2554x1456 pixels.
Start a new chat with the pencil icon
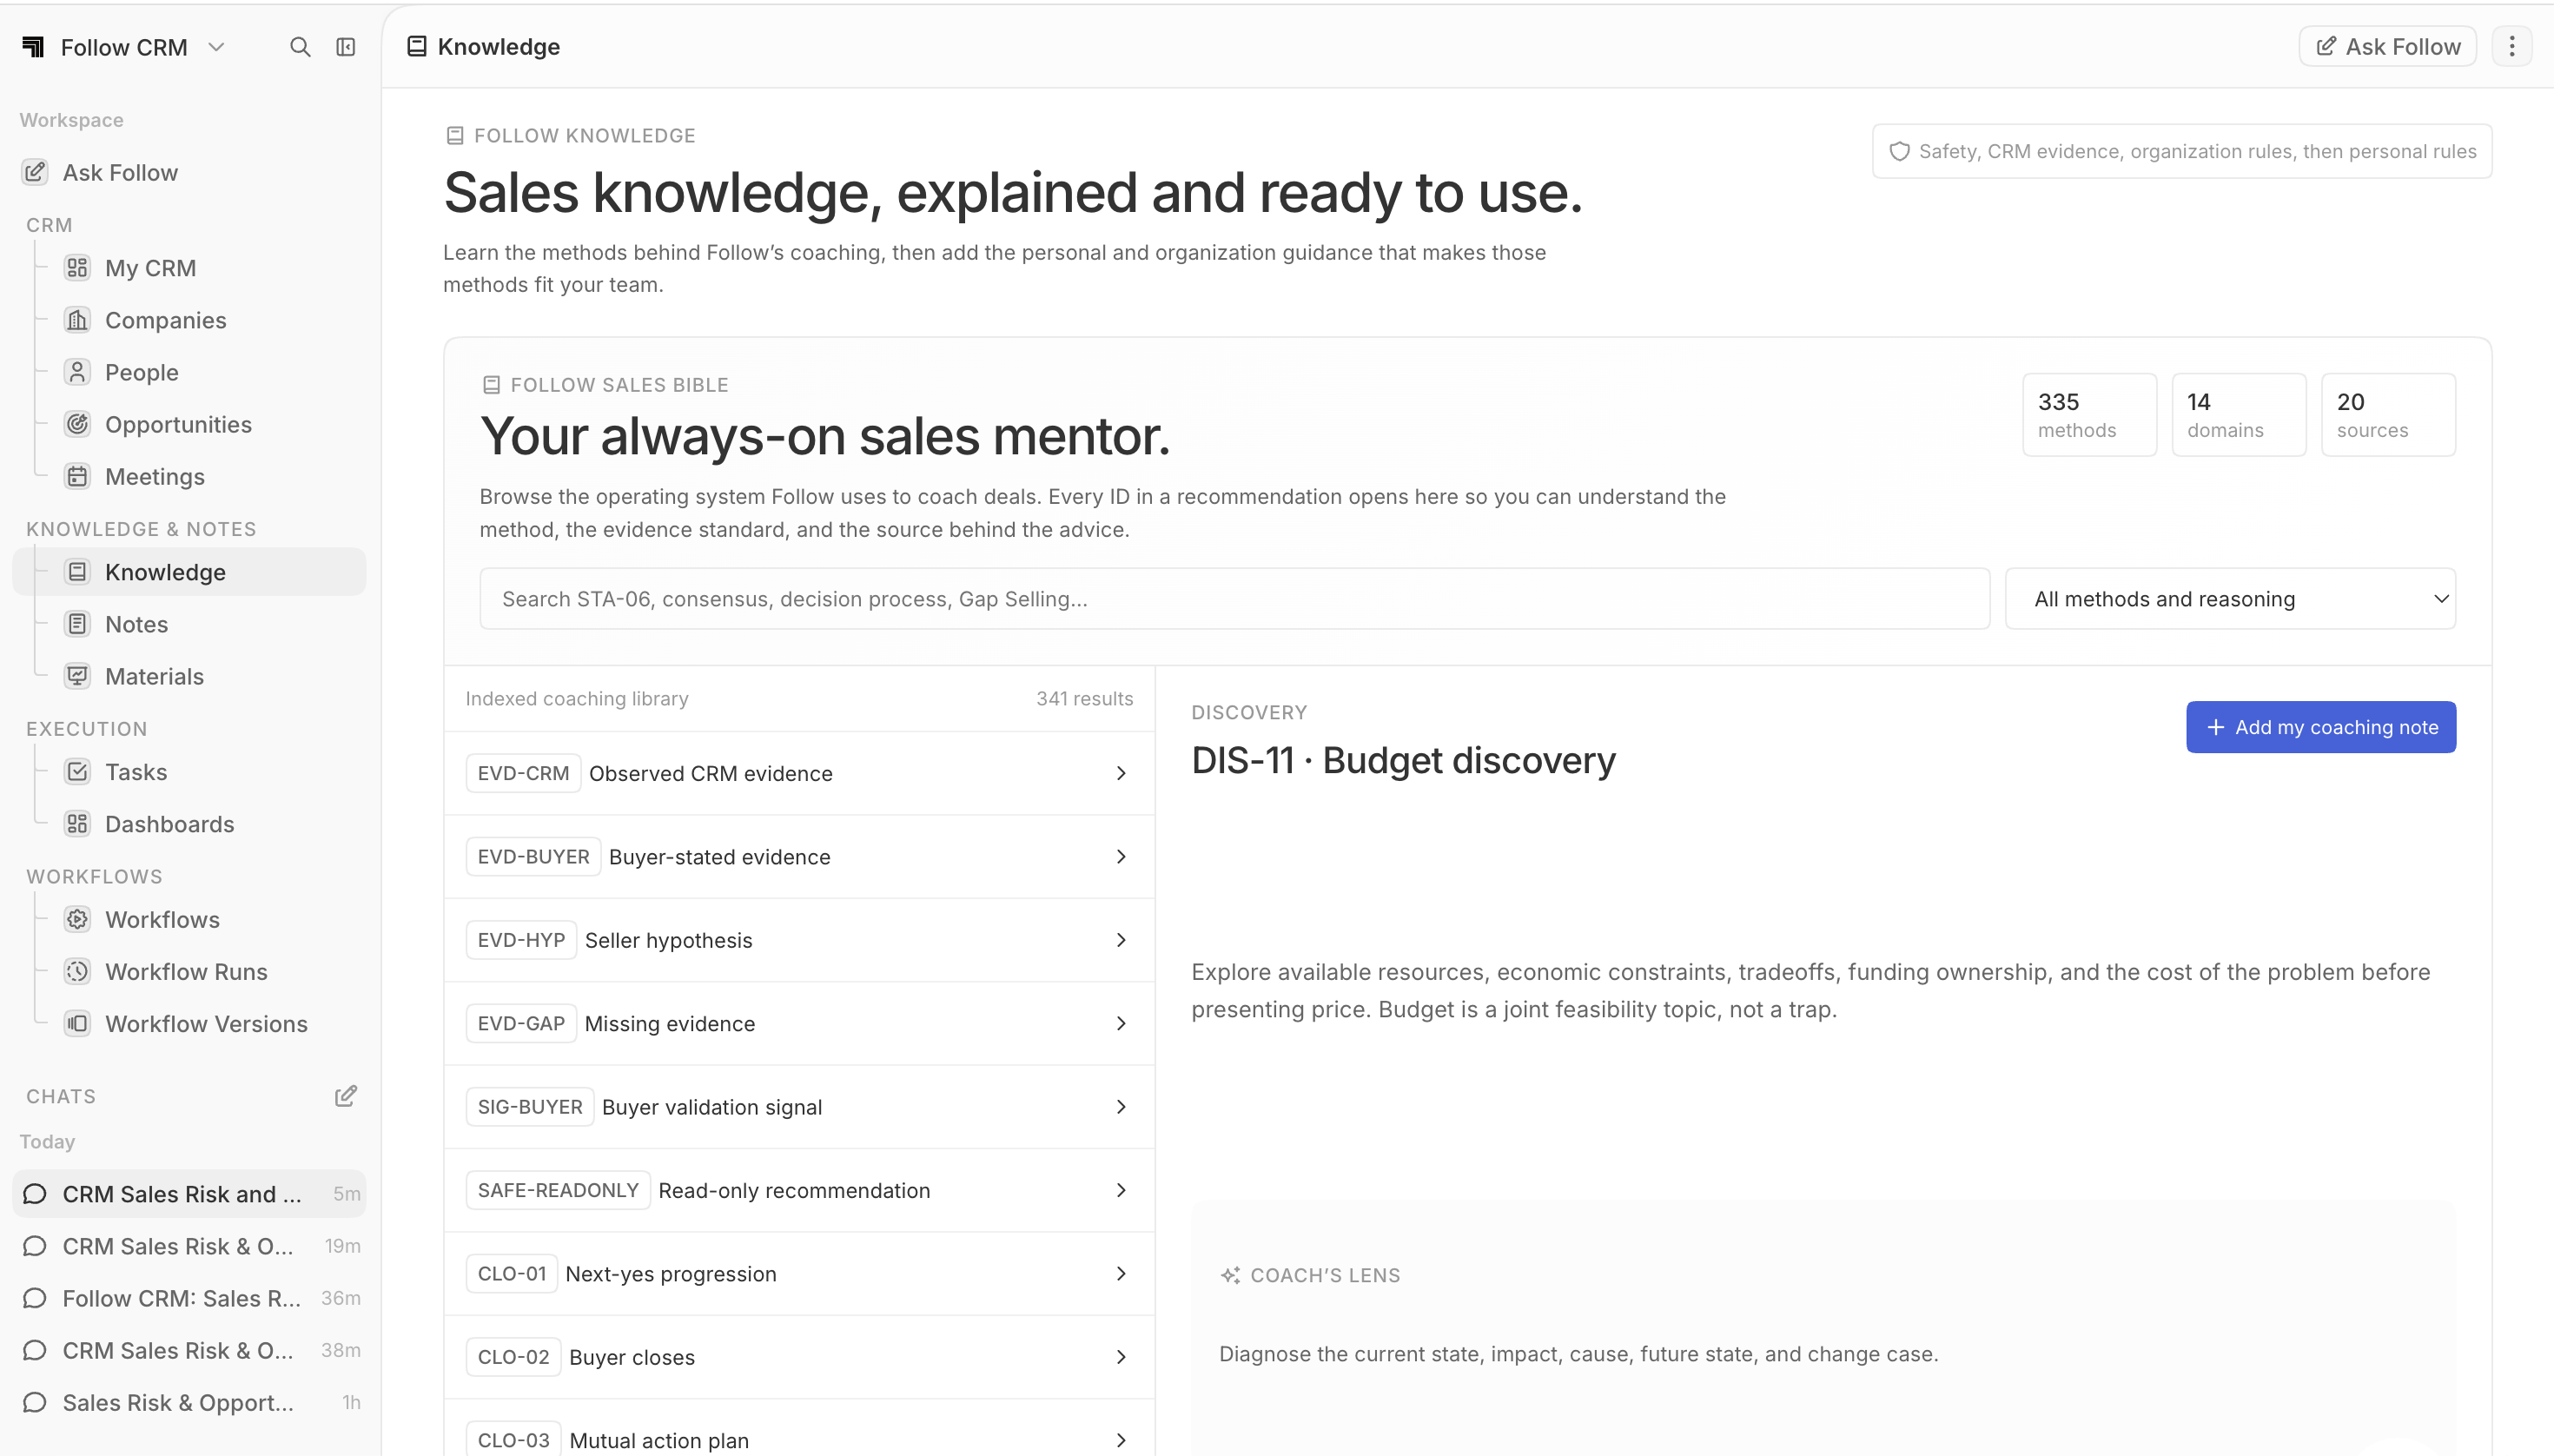coord(345,1096)
